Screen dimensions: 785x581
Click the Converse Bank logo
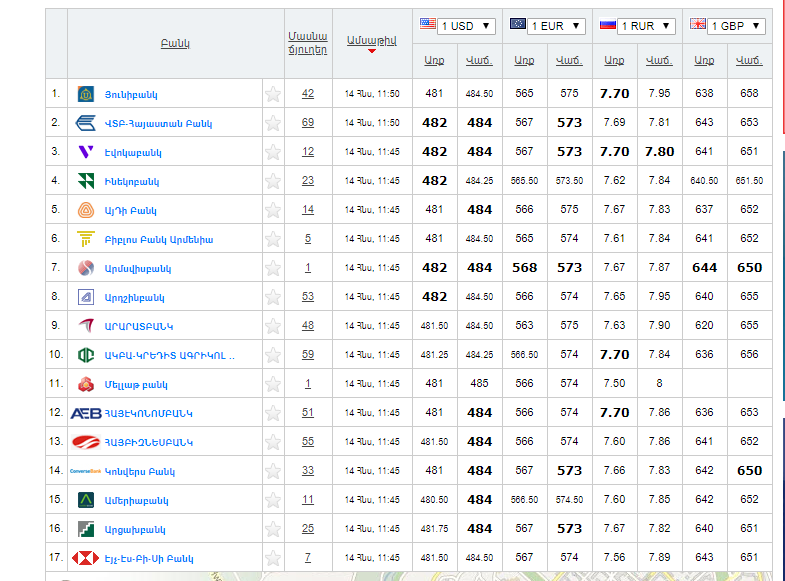(86, 471)
